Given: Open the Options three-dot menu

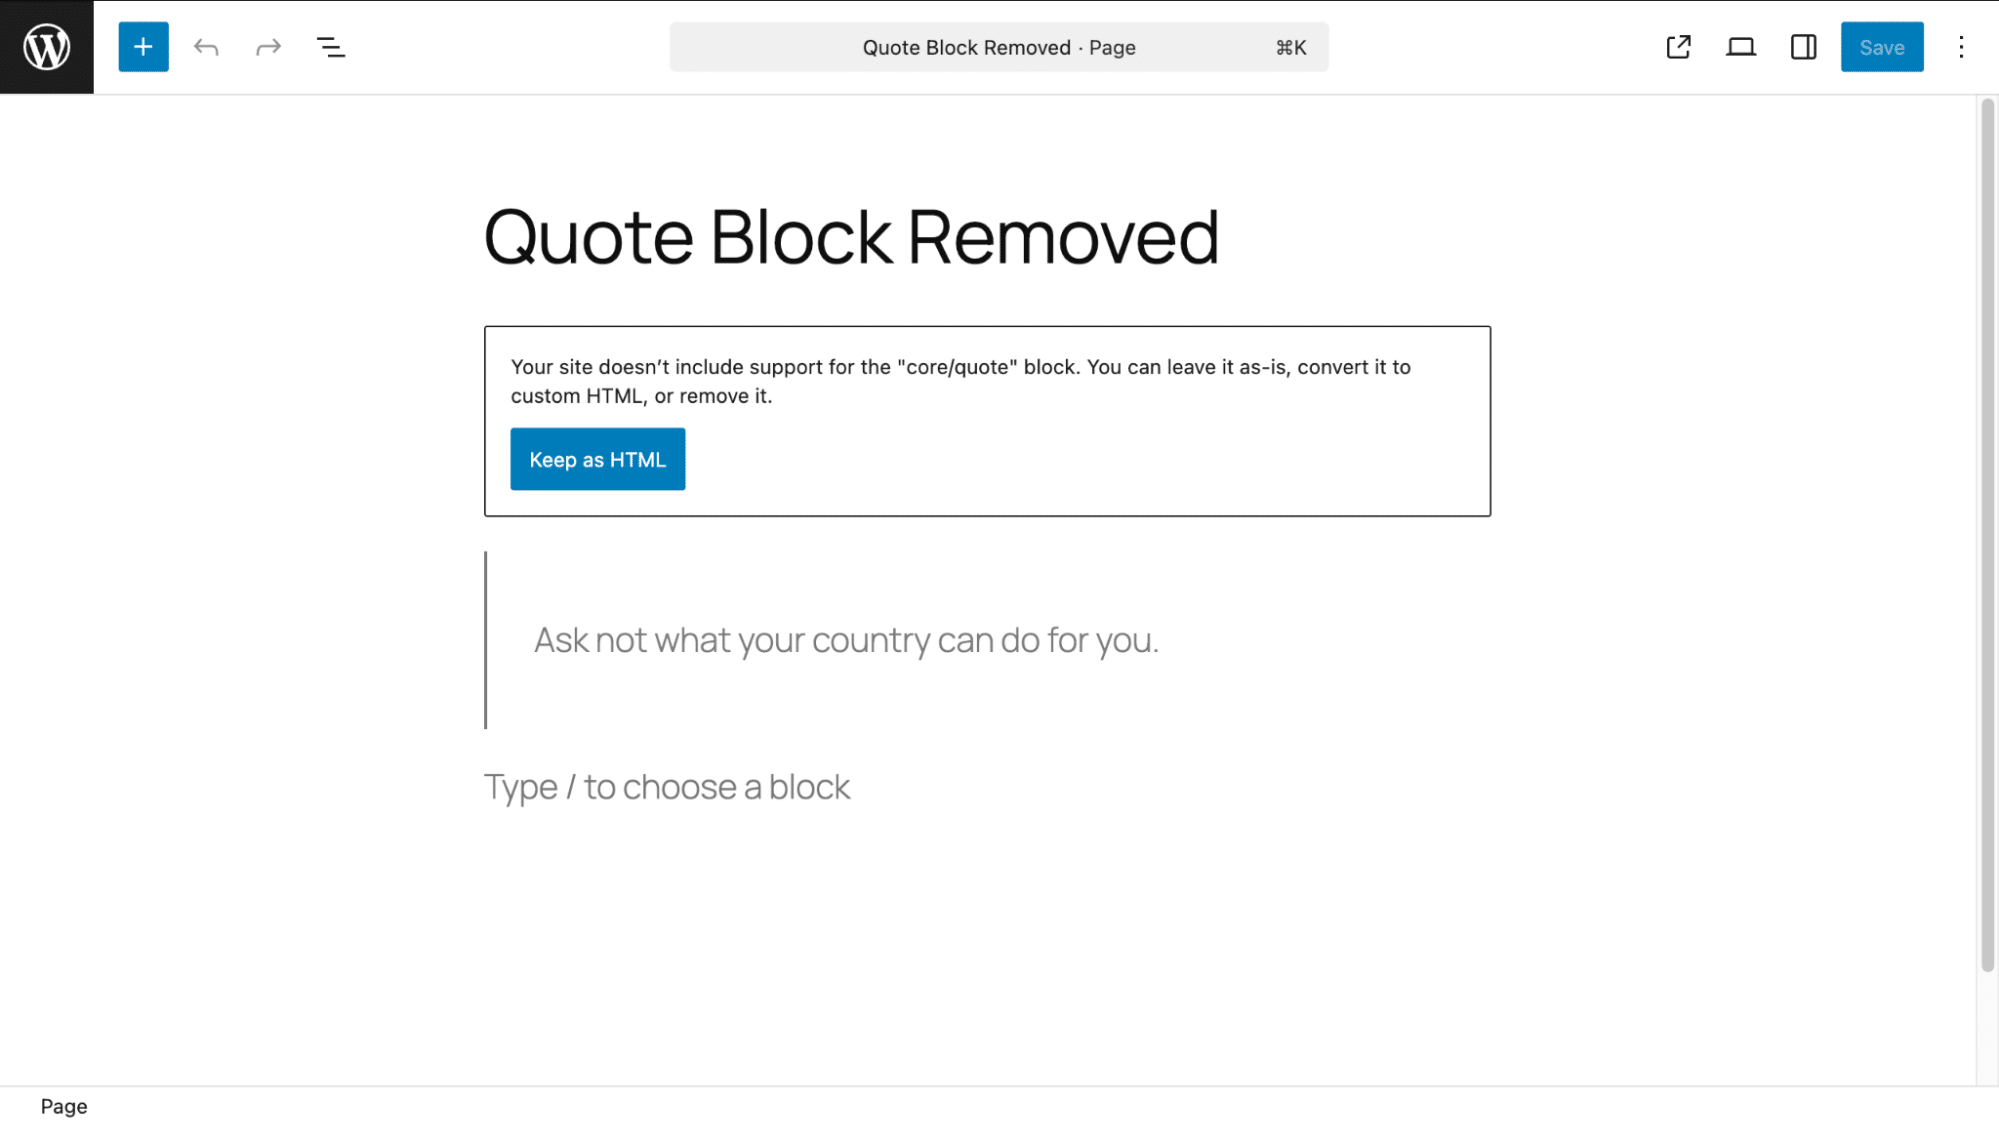Looking at the screenshot, I should click(x=1961, y=47).
